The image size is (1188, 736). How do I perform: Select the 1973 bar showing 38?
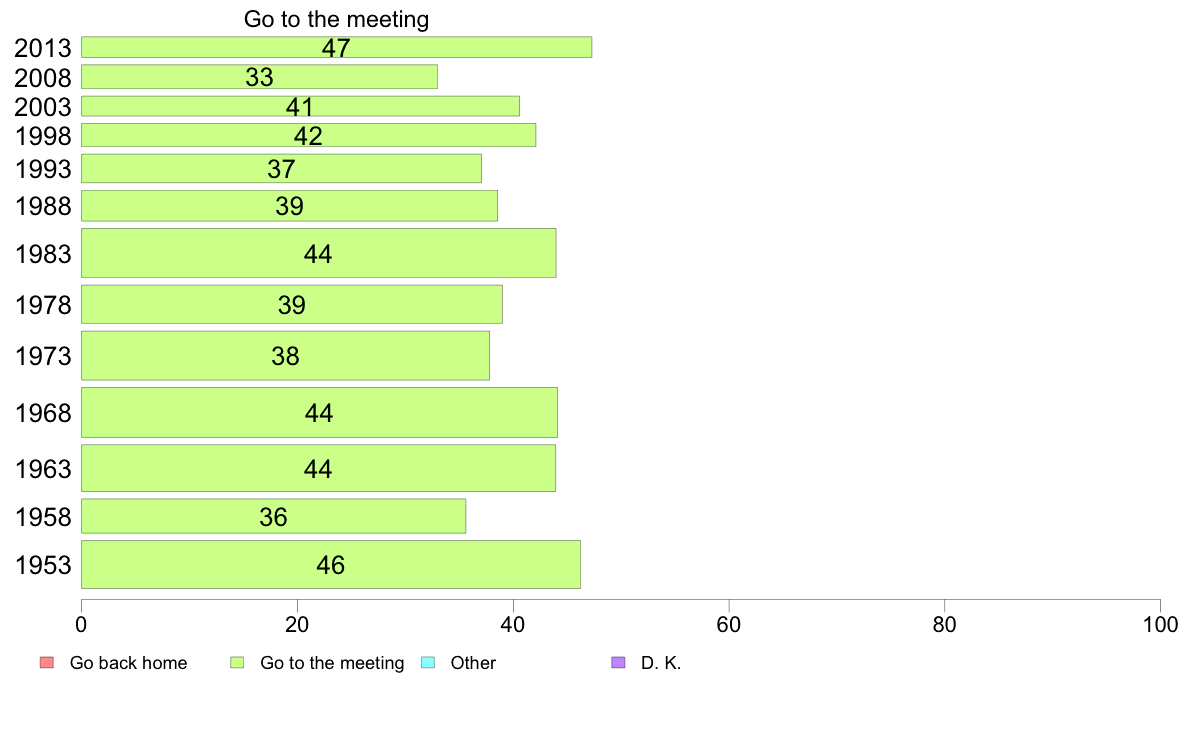[x=285, y=355]
